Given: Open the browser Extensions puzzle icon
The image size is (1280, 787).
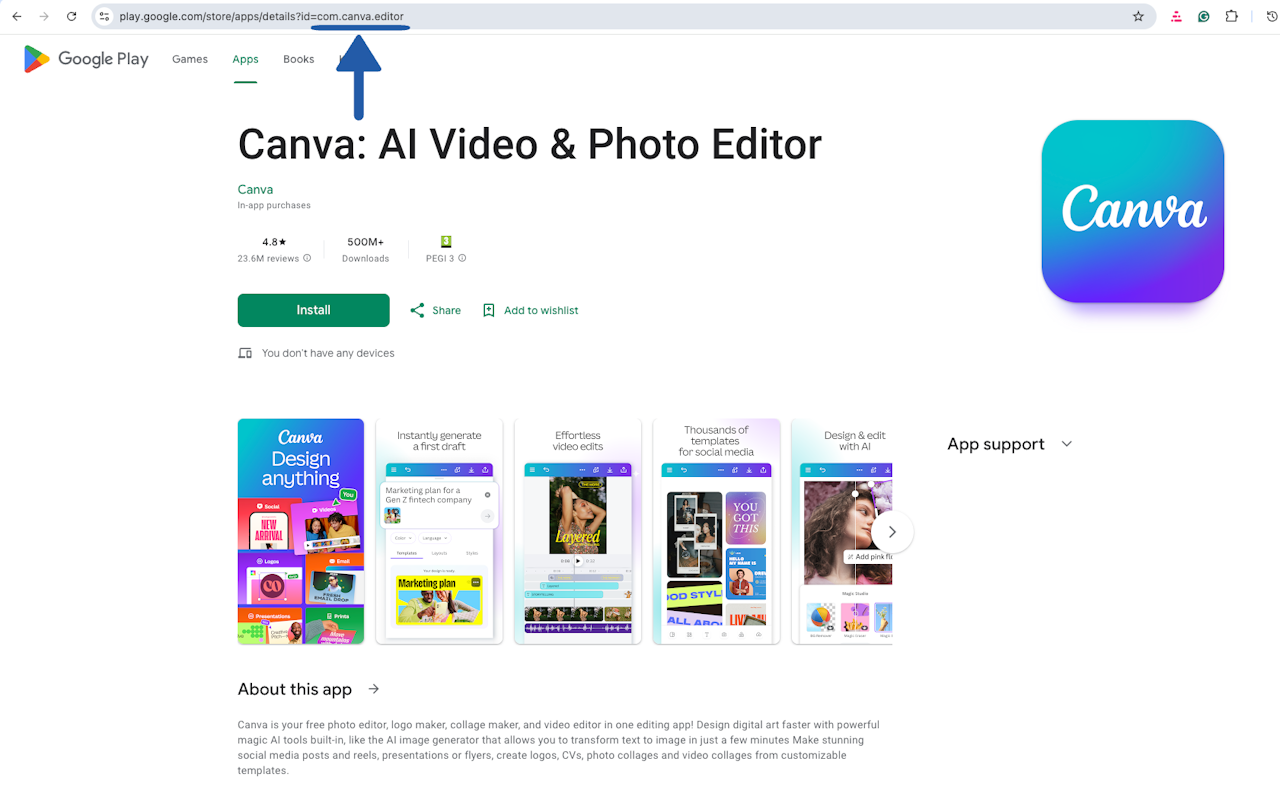Looking at the screenshot, I should click(x=1232, y=16).
